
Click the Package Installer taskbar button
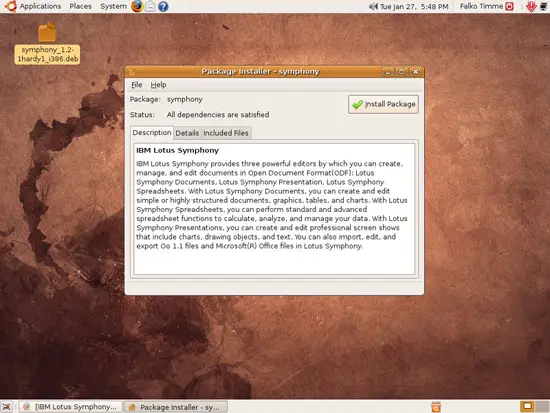point(176,407)
